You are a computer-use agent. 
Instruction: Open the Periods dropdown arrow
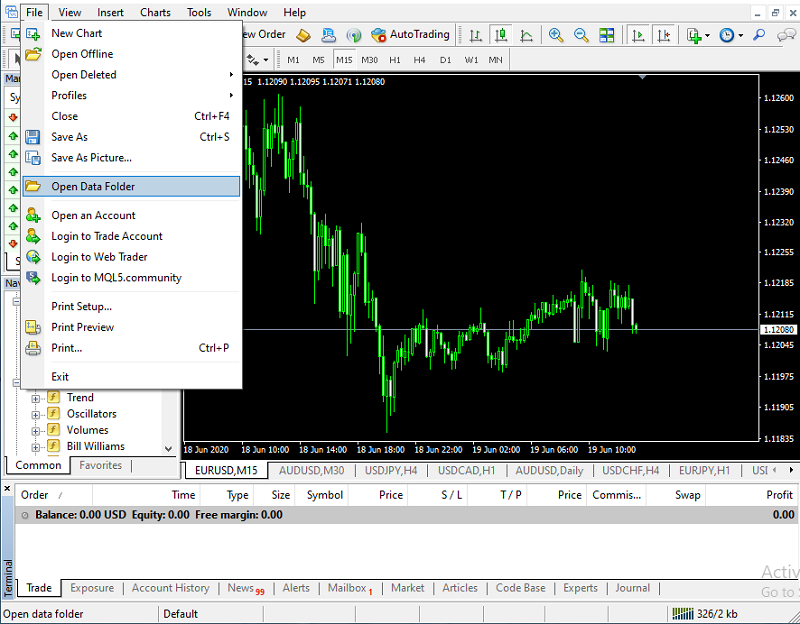point(740,35)
